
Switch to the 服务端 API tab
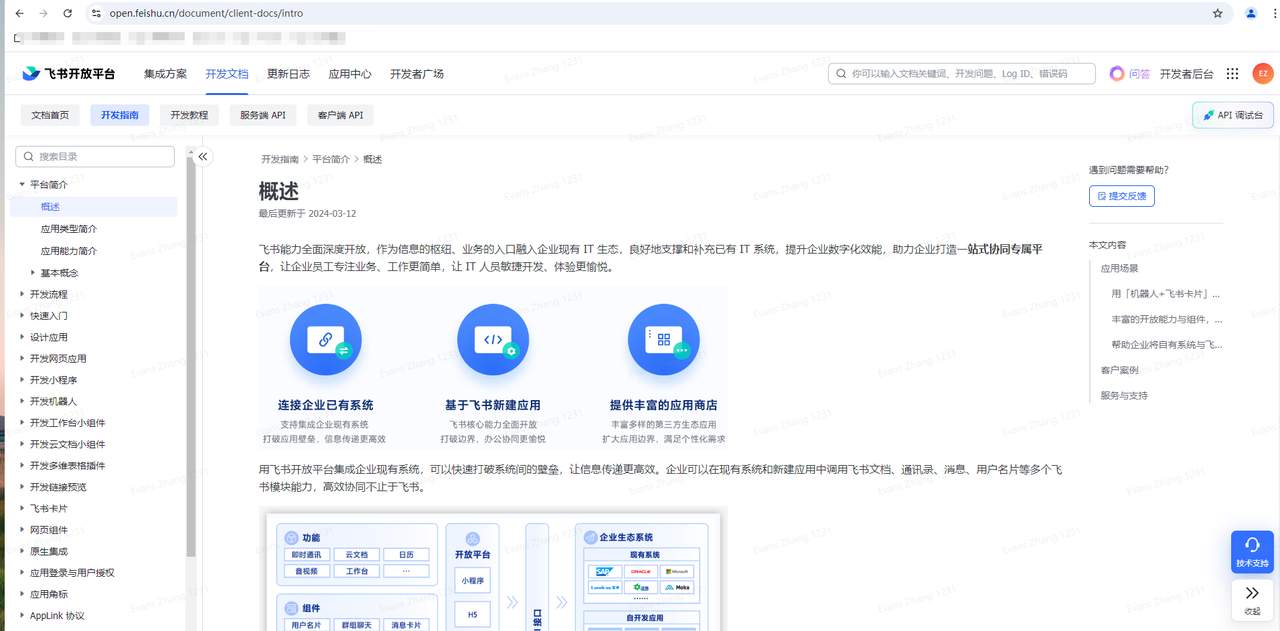(263, 115)
